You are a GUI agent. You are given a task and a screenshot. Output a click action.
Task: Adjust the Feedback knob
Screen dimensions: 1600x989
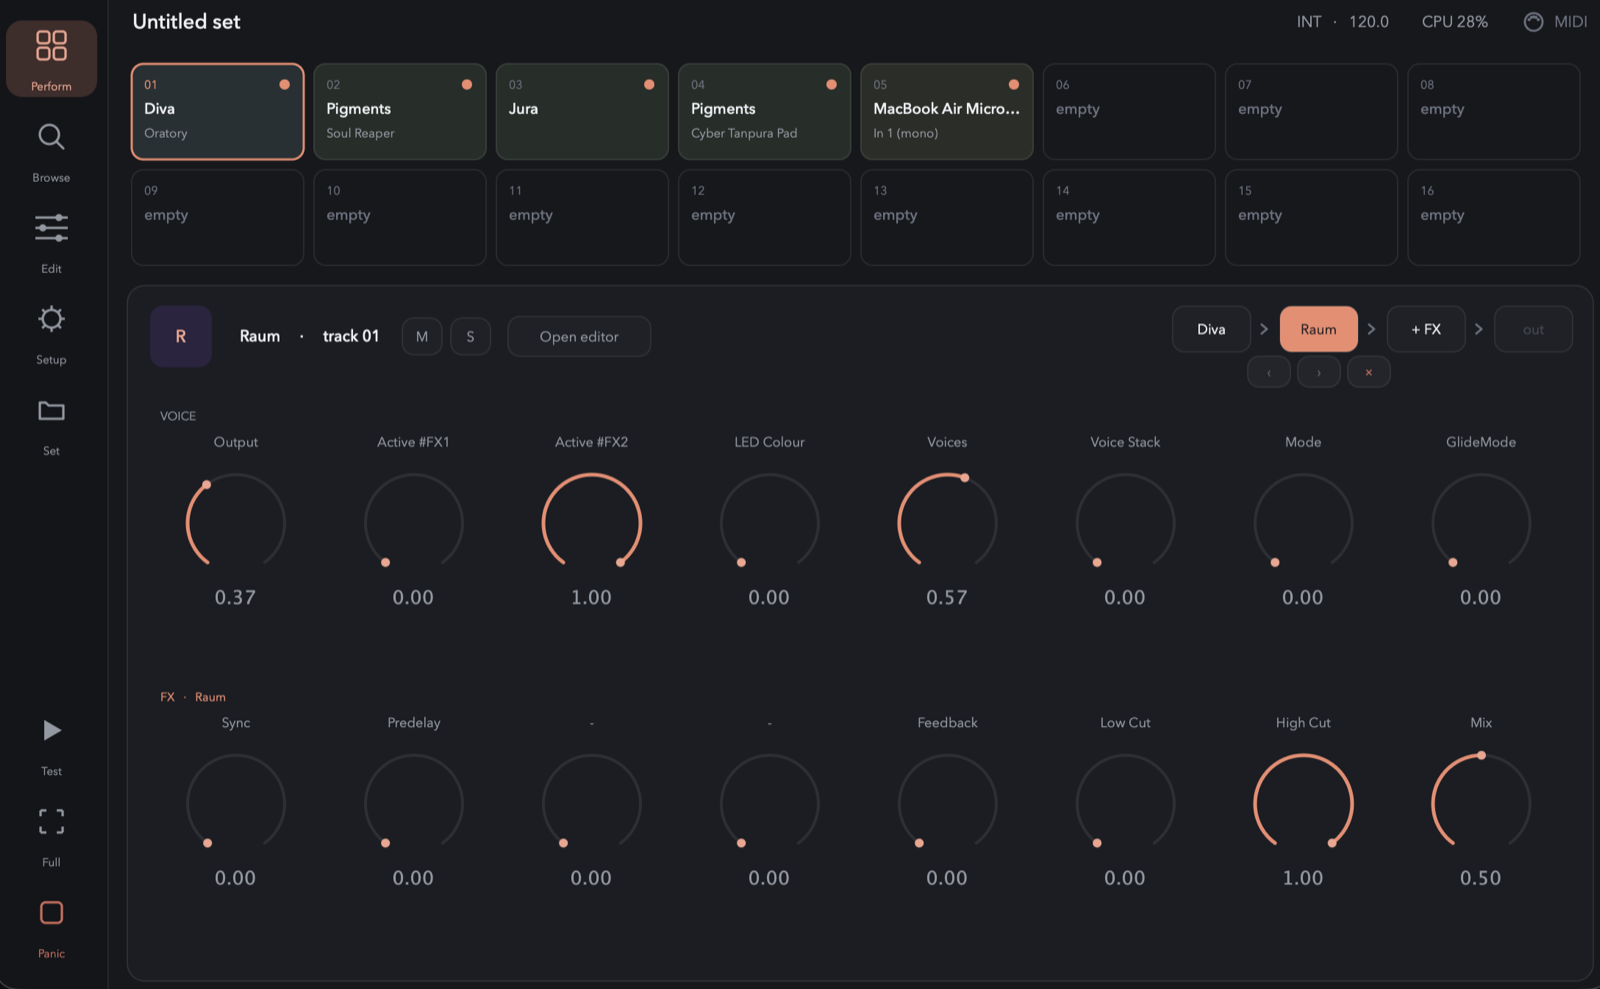947,803
